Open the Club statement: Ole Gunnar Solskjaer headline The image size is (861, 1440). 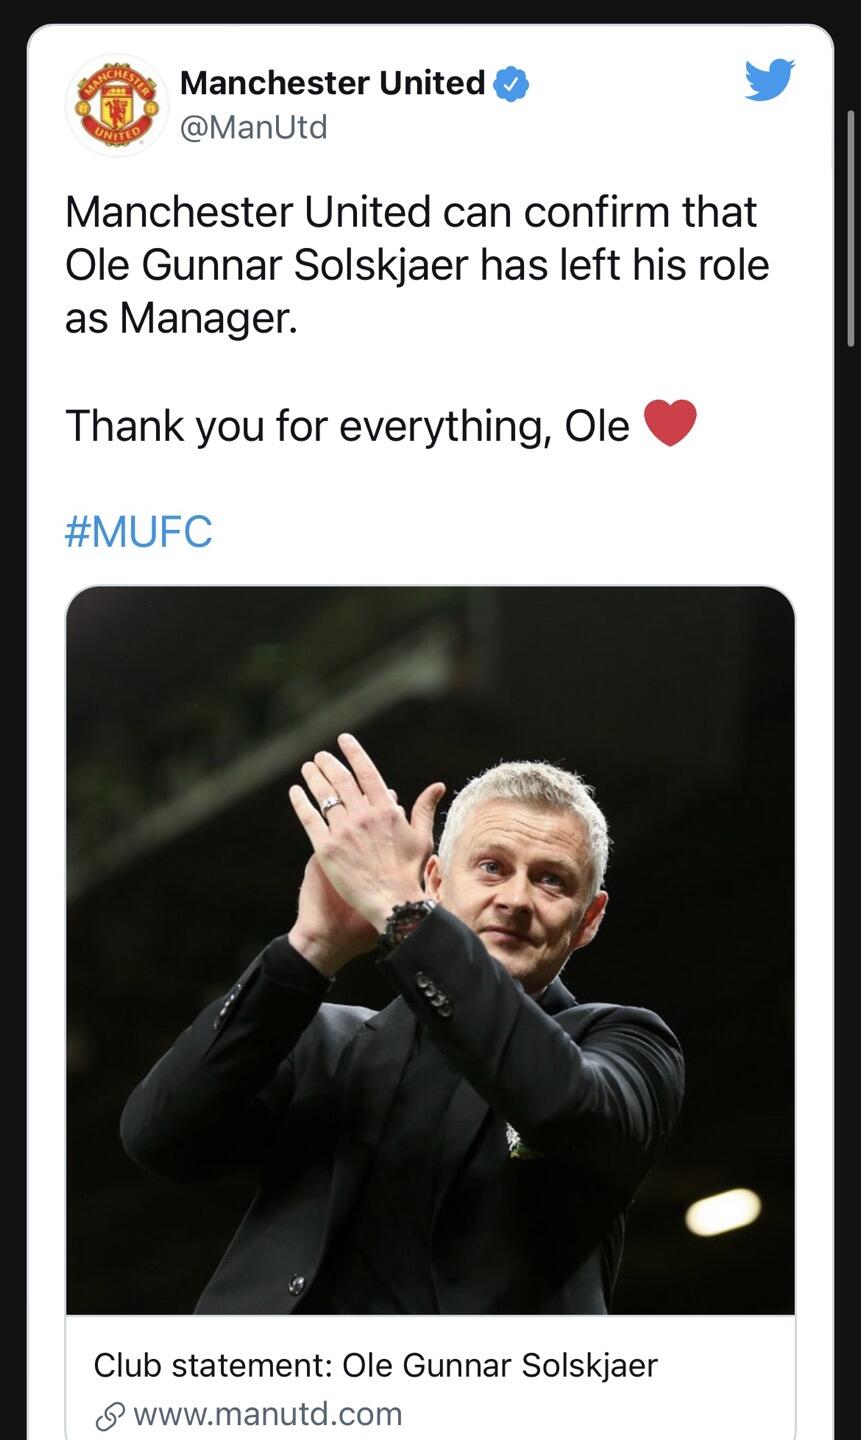pos(376,1365)
